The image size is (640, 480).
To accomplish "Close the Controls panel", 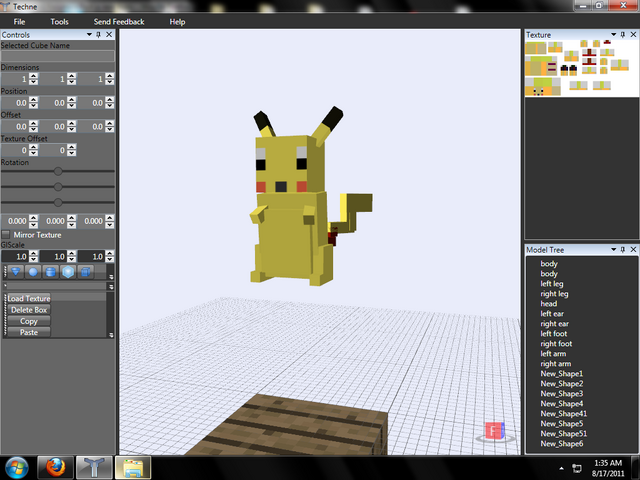I will pyautogui.click(x=109, y=35).
